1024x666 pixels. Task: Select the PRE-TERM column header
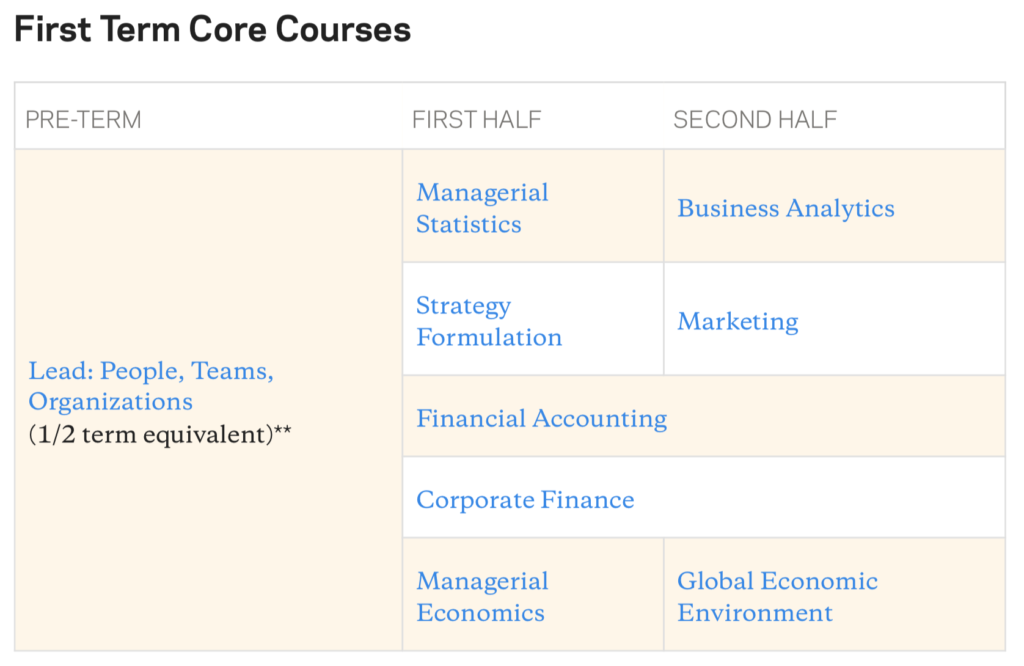83,119
